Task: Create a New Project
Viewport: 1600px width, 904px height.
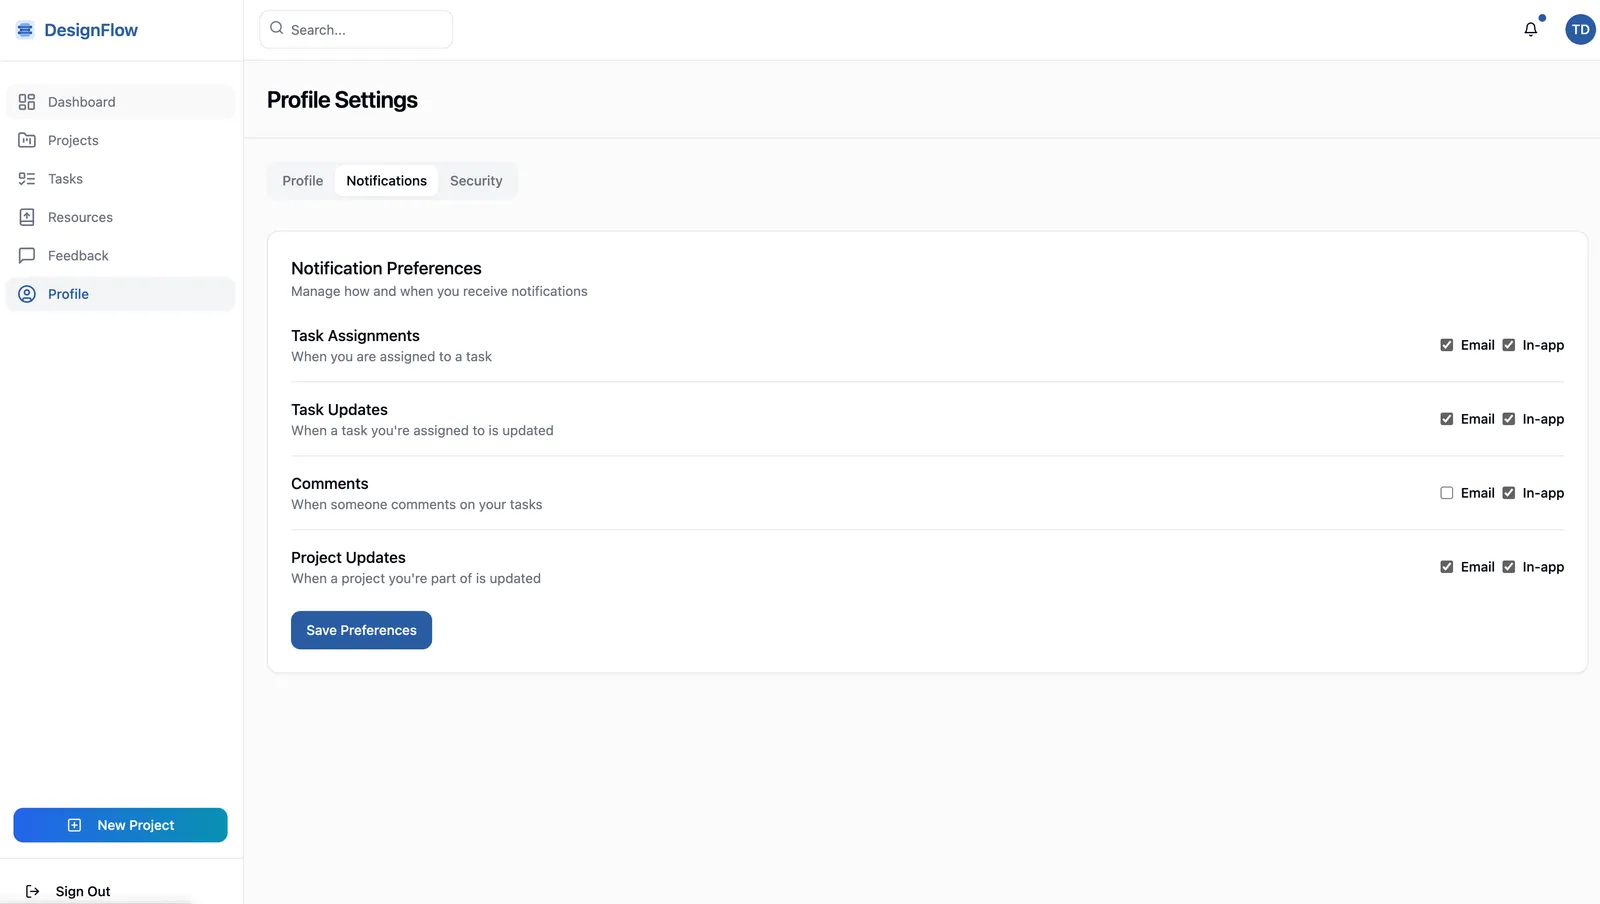Action: [x=120, y=825]
